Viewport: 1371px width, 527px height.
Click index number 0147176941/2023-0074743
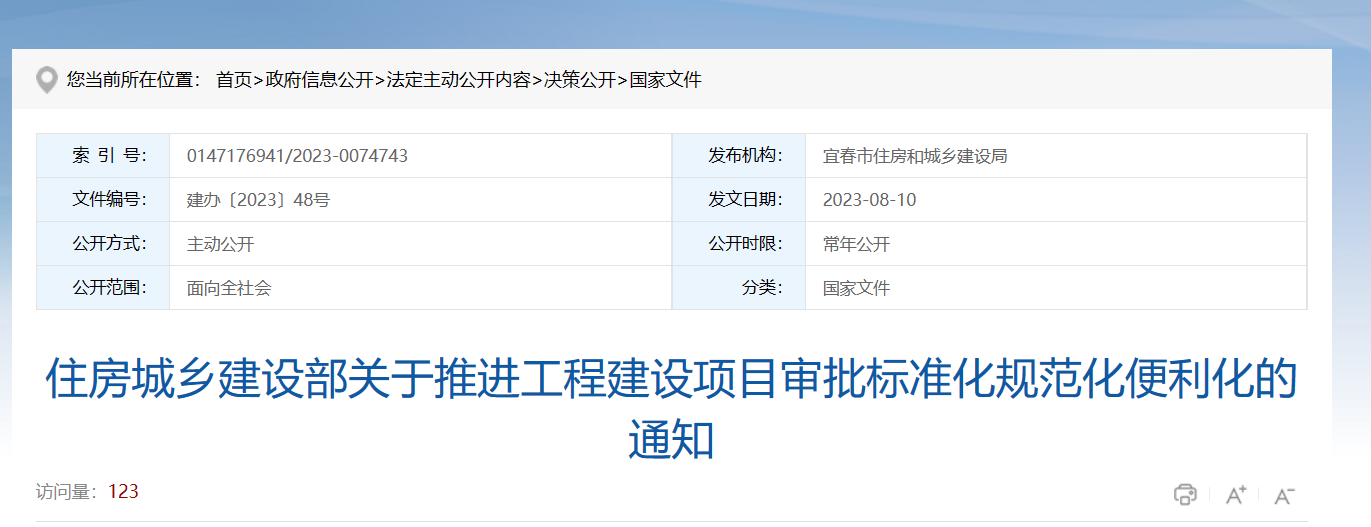(297, 156)
